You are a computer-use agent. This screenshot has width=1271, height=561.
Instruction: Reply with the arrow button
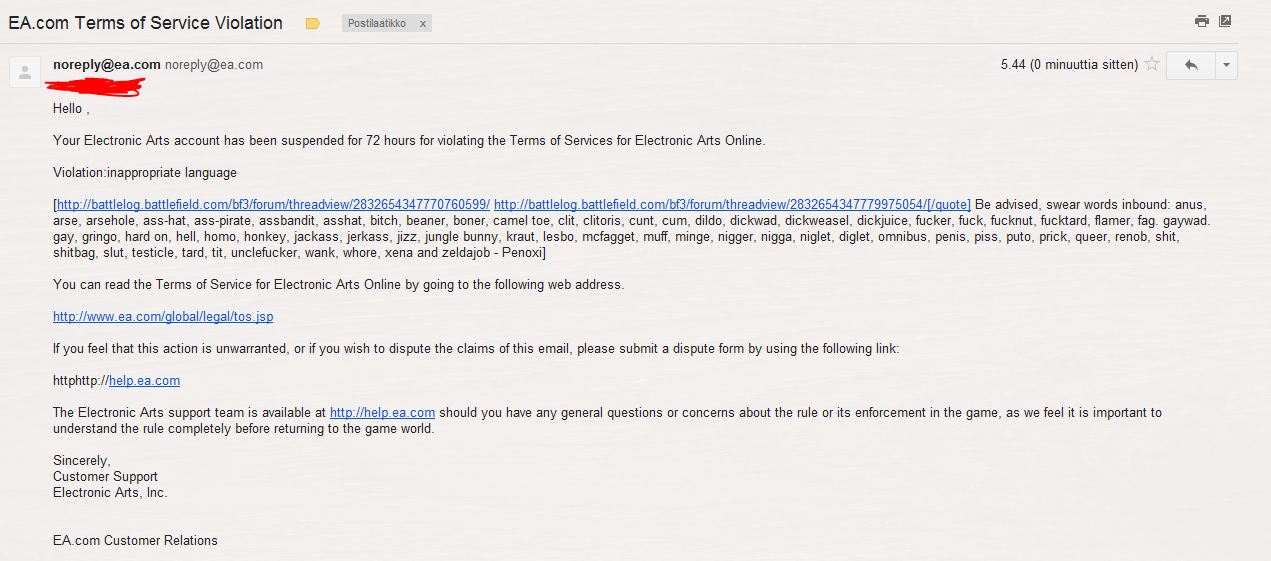click(1190, 65)
